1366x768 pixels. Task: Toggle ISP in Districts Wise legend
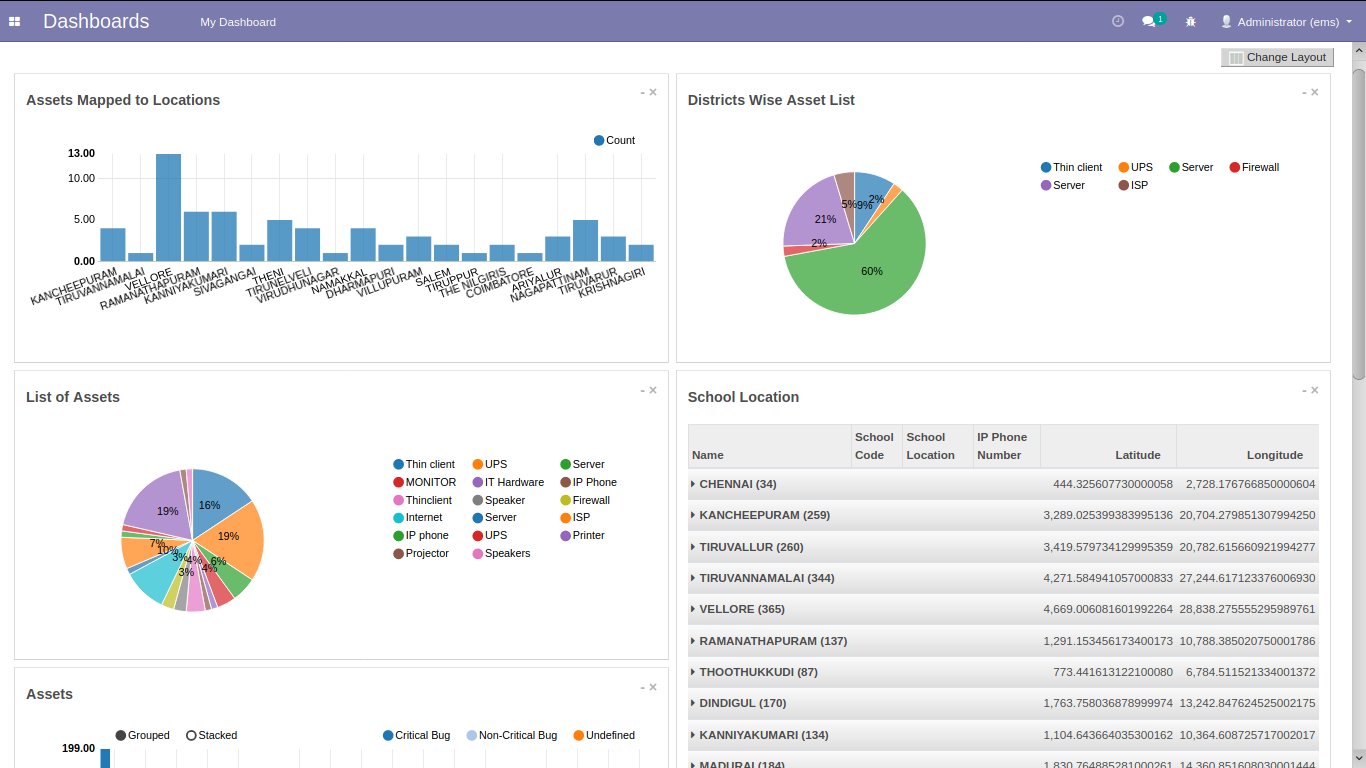[x=1133, y=185]
